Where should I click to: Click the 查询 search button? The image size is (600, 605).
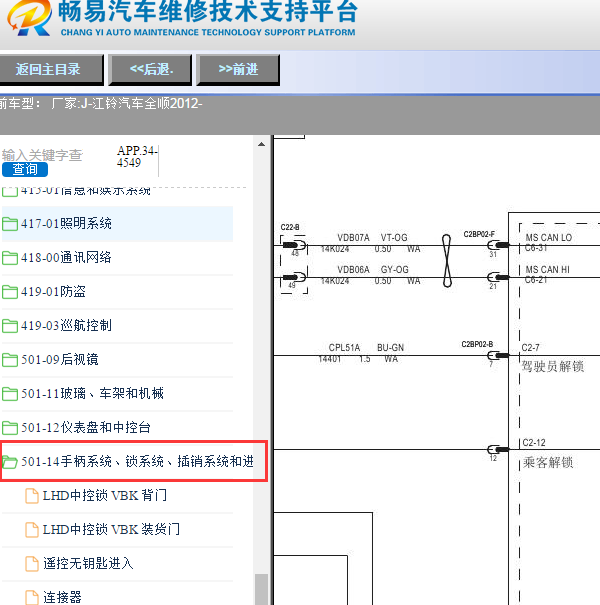[x=25, y=169]
